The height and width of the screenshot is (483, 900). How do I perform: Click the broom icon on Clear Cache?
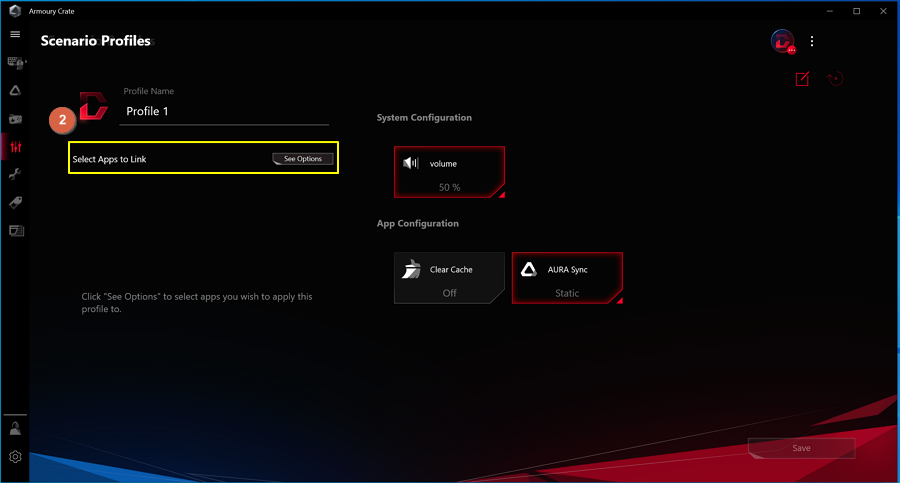411,269
